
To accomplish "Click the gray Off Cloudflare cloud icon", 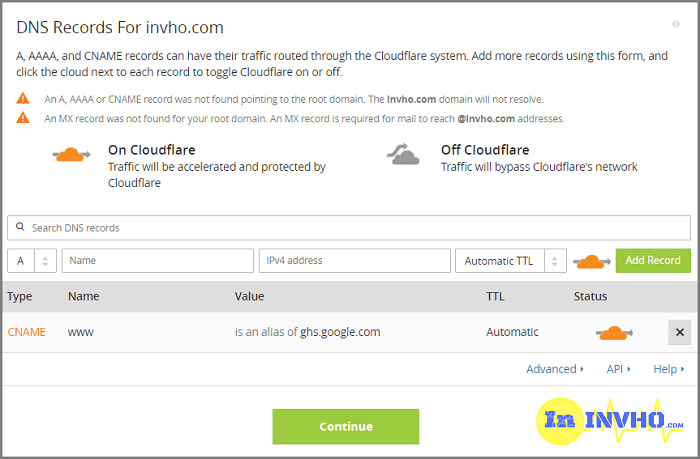I will [404, 155].
